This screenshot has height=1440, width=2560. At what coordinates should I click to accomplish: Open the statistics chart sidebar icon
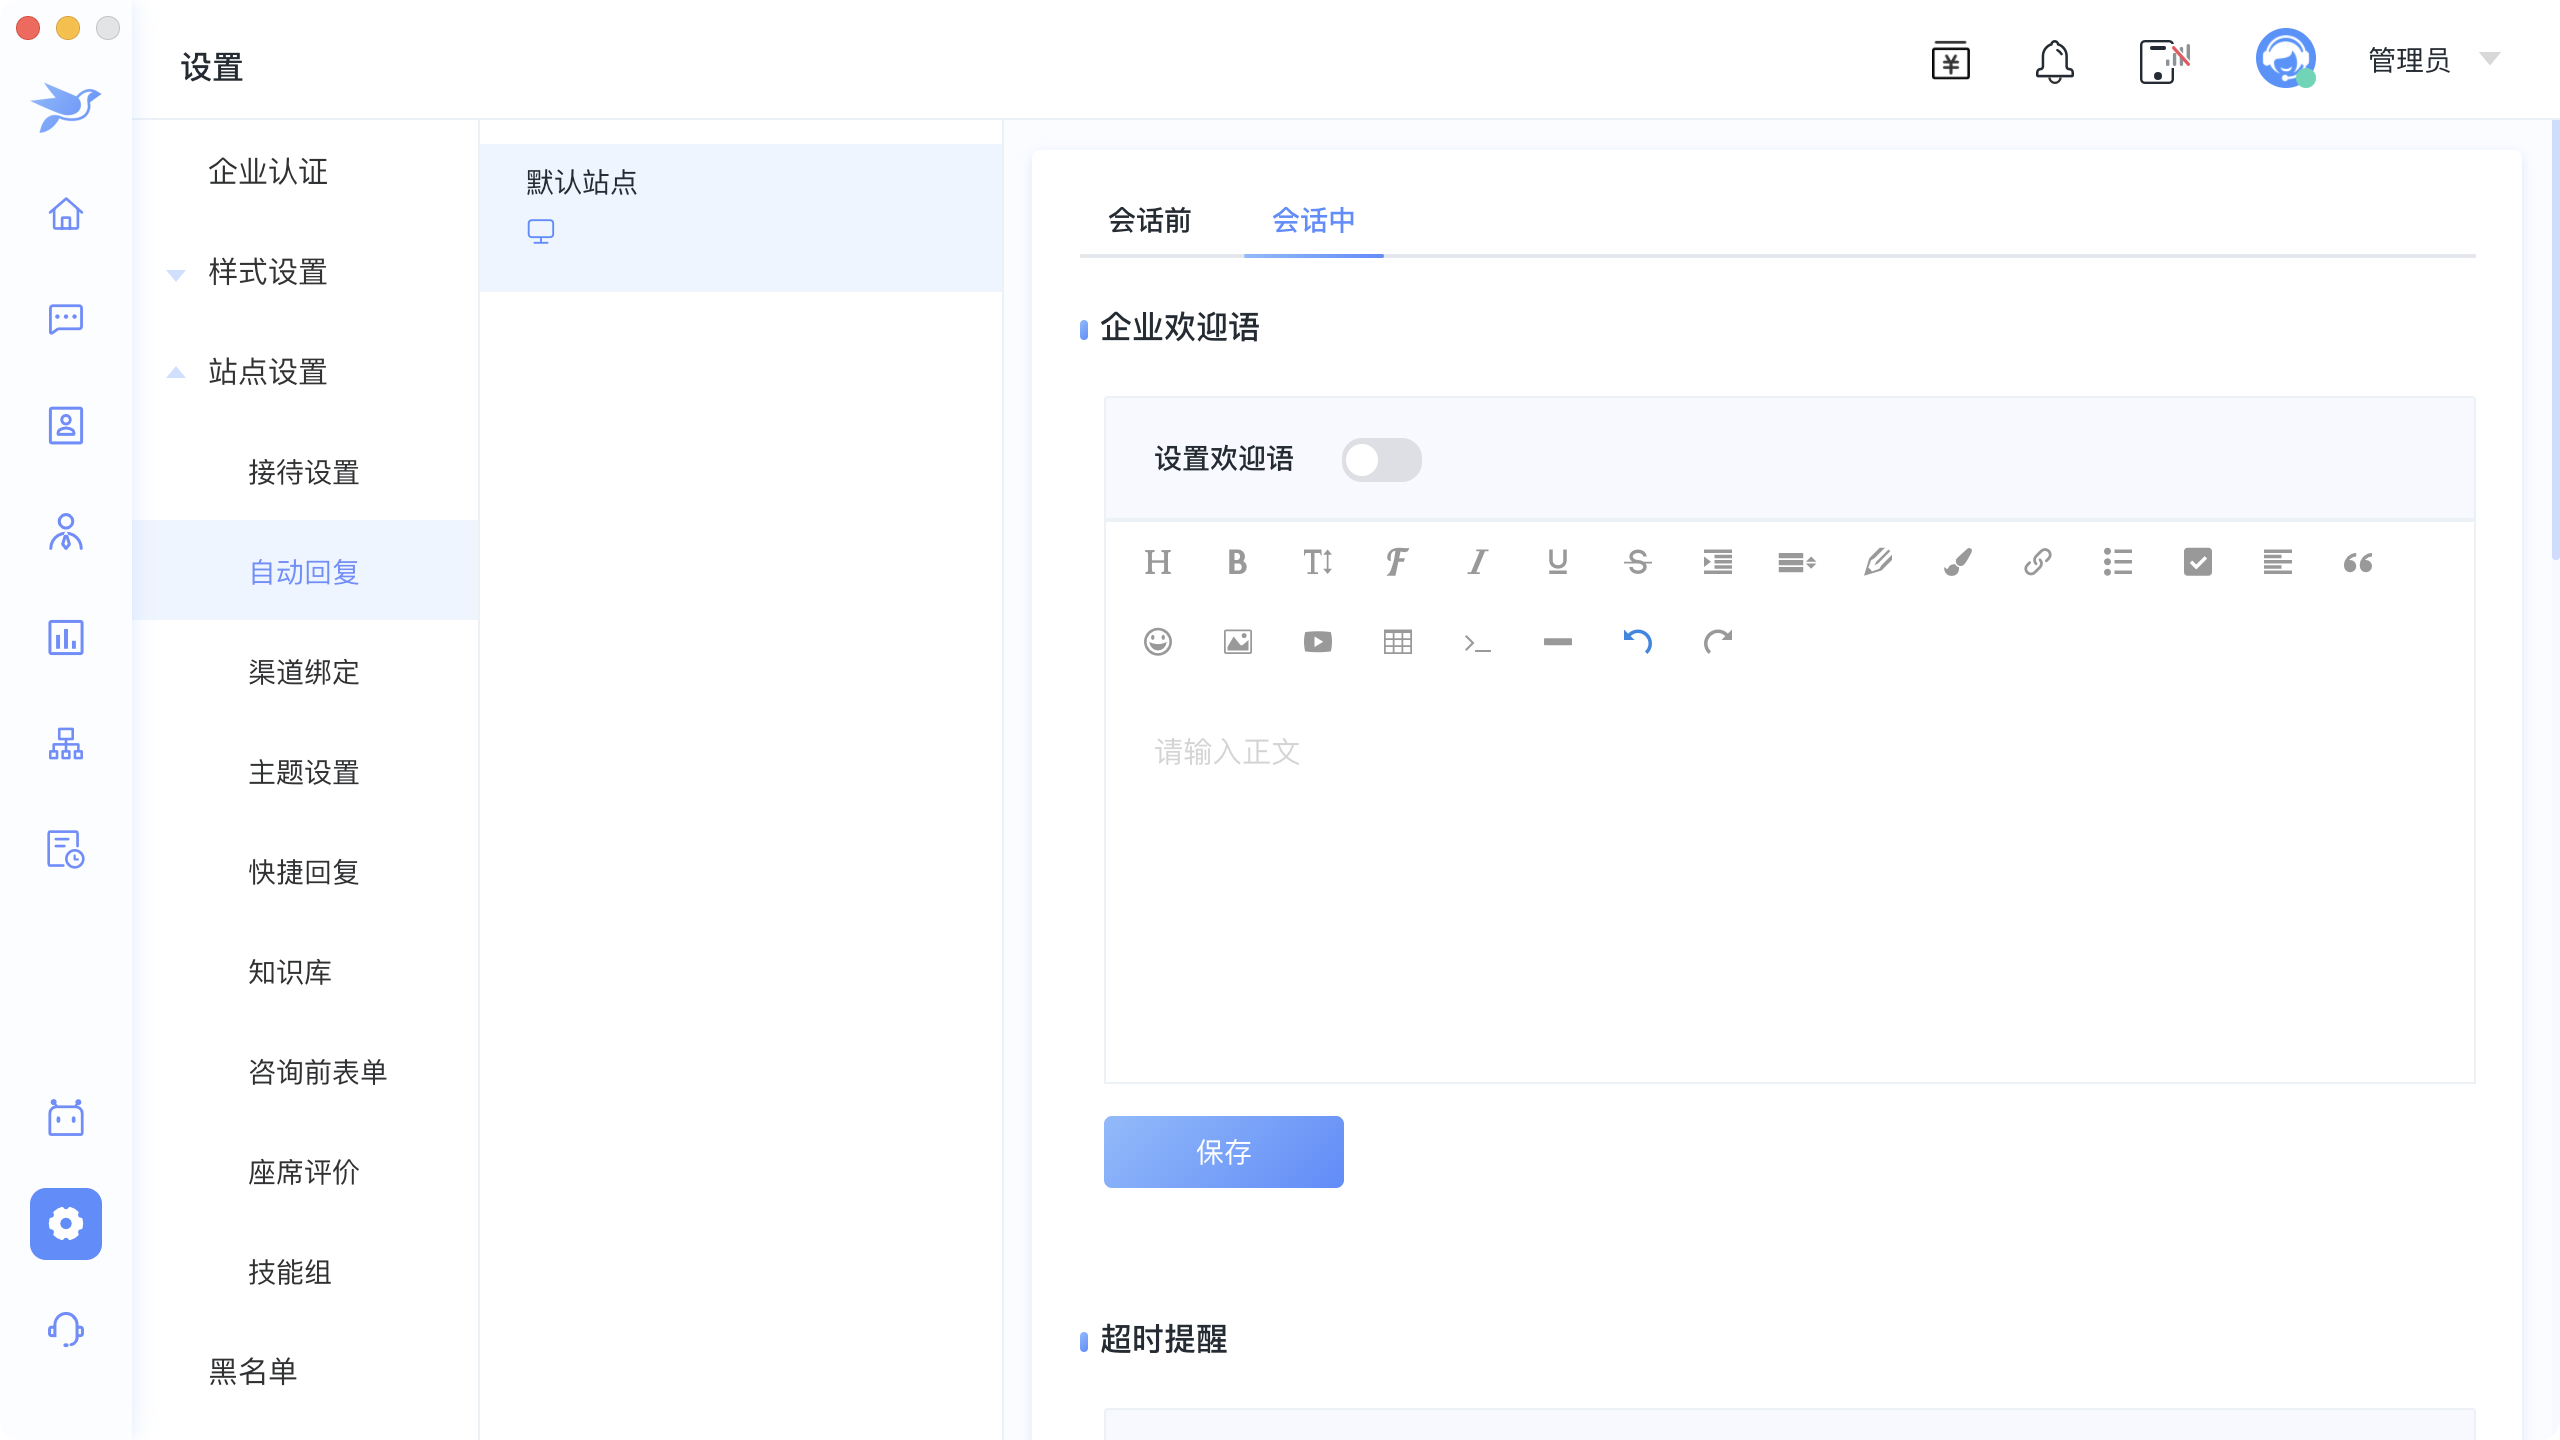point(66,637)
